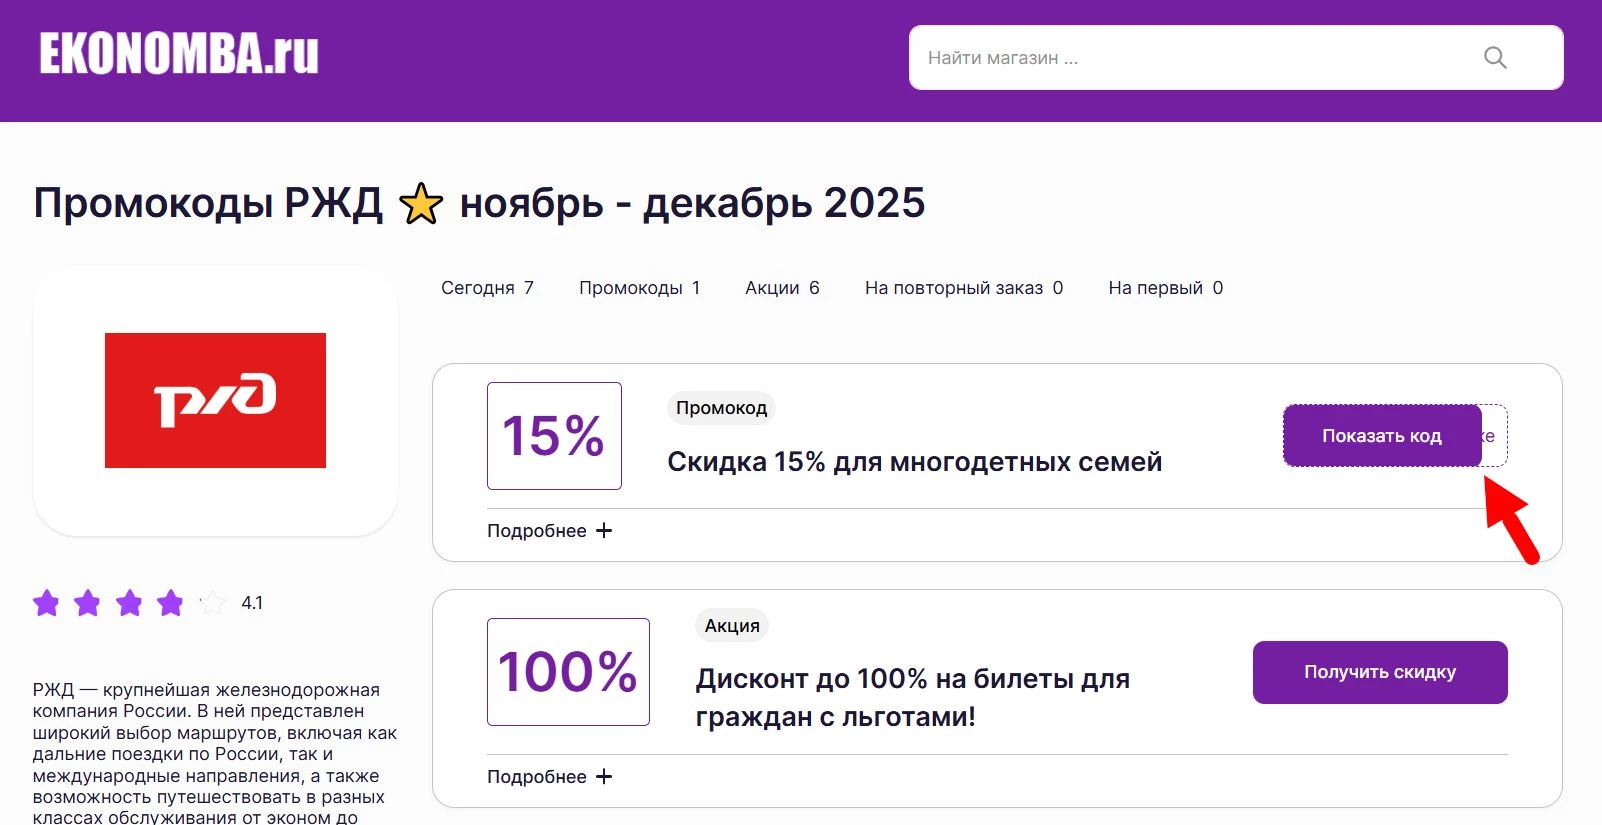Click the plus icon next to the first Подробнее
The image size is (1602, 825).
pyautogui.click(x=604, y=531)
